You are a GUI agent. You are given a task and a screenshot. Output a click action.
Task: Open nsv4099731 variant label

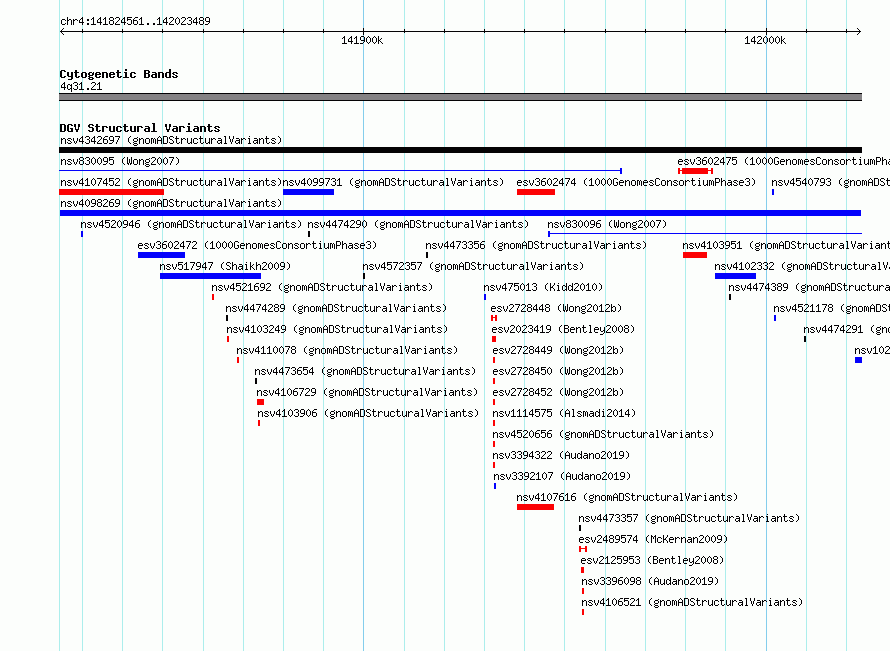click(x=393, y=182)
